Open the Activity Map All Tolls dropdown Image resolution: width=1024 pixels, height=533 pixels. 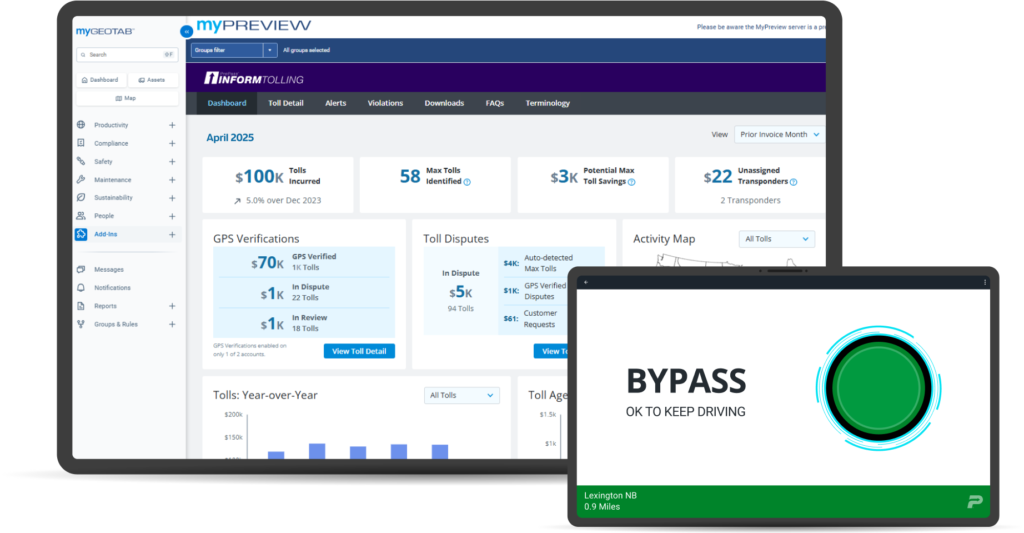click(776, 239)
